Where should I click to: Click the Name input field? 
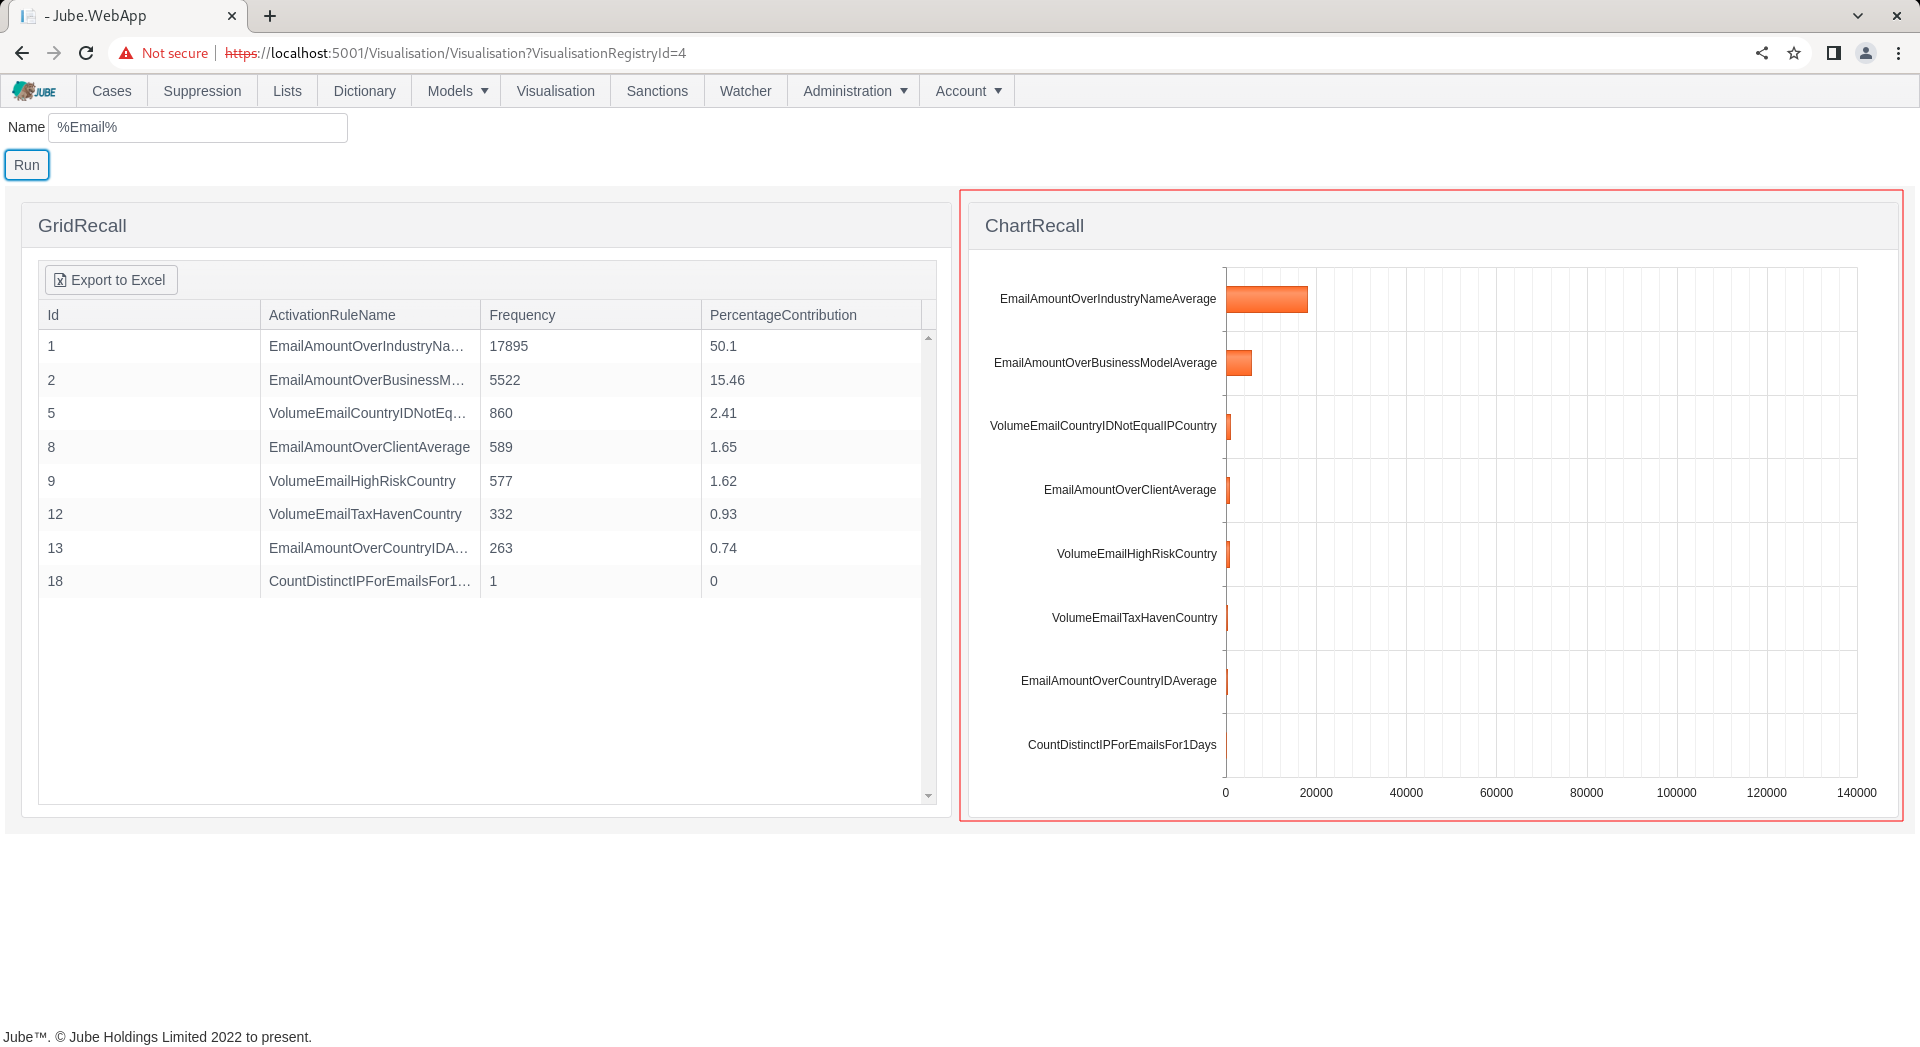(x=198, y=128)
